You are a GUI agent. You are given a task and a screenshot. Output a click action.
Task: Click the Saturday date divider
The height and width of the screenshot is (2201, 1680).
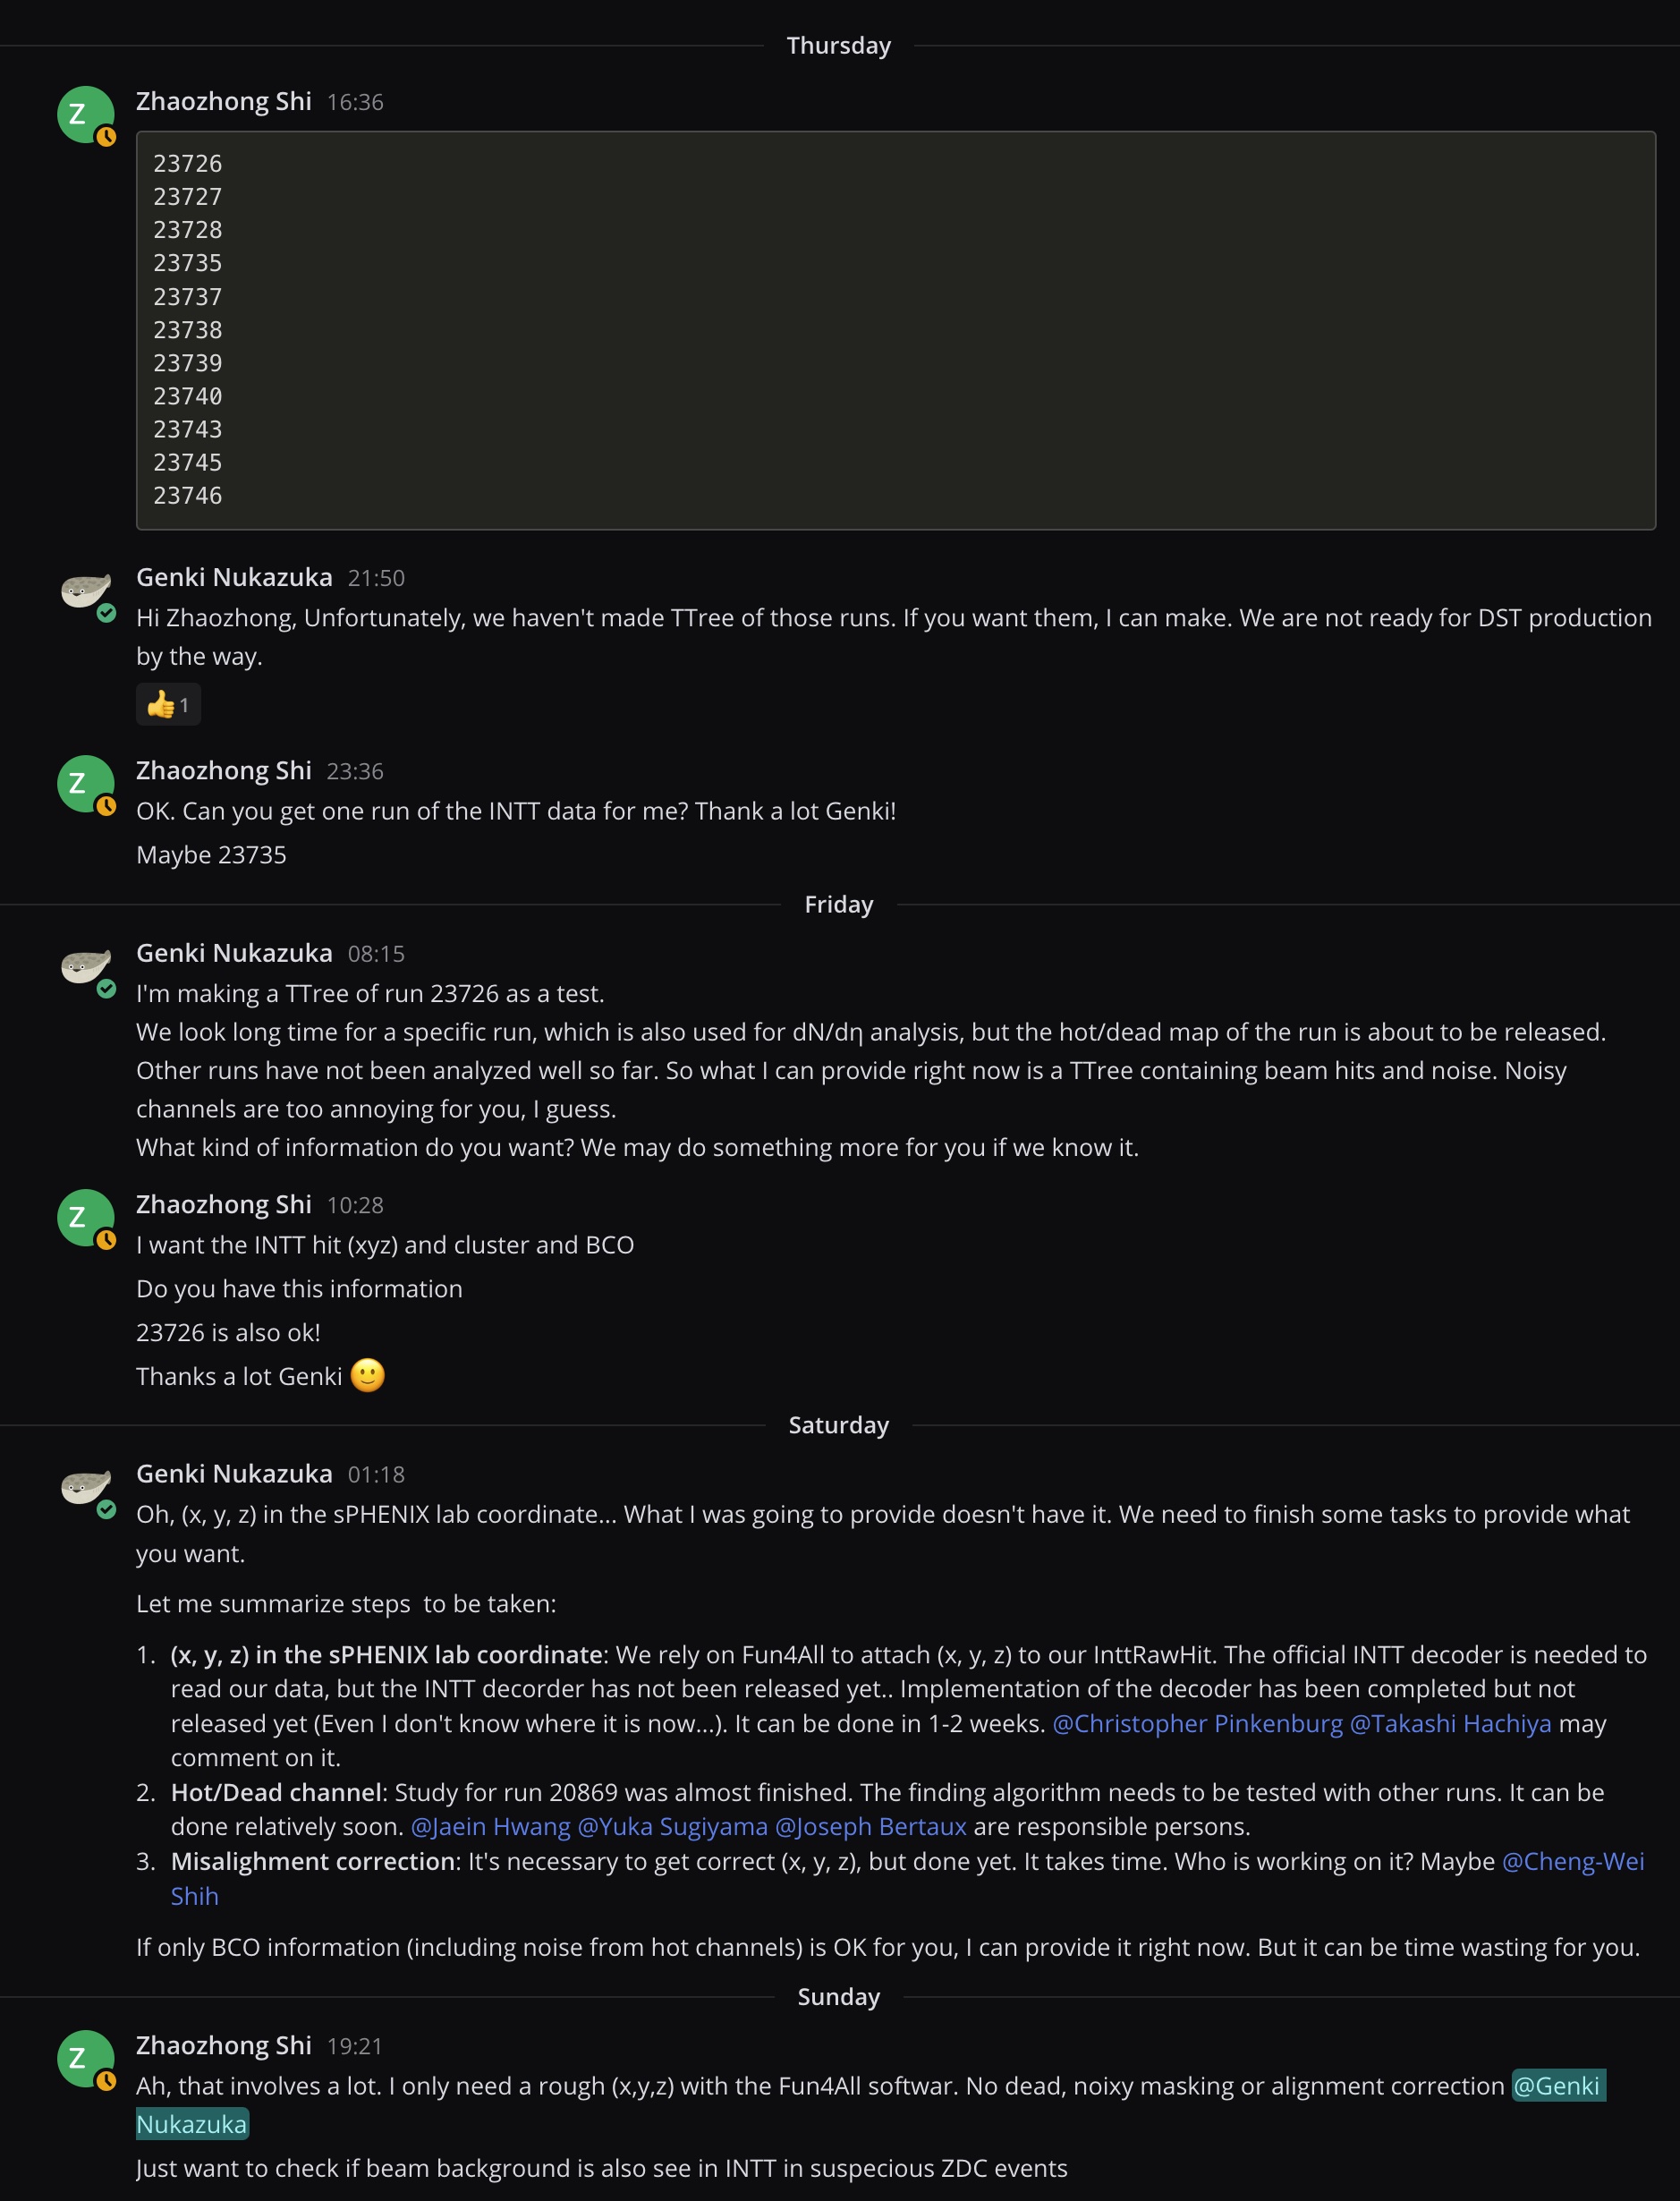point(838,1425)
